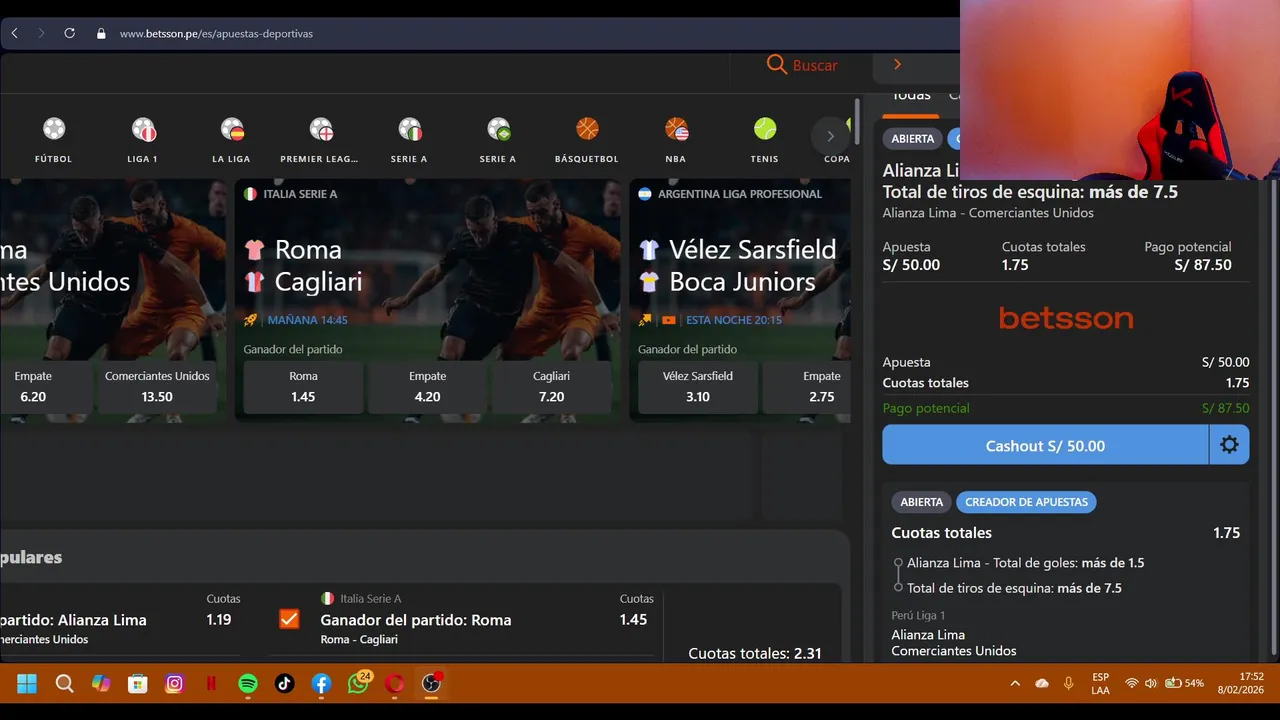Image resolution: width=1280 pixels, height=720 pixels.
Task: Open volume control in system tray
Action: pyautogui.click(x=1150, y=684)
